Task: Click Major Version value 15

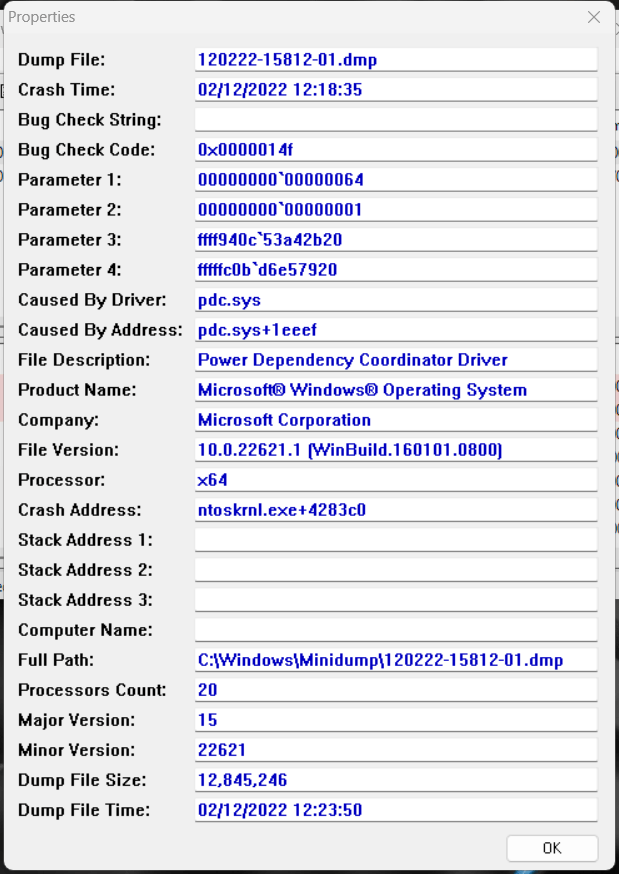Action: (207, 720)
